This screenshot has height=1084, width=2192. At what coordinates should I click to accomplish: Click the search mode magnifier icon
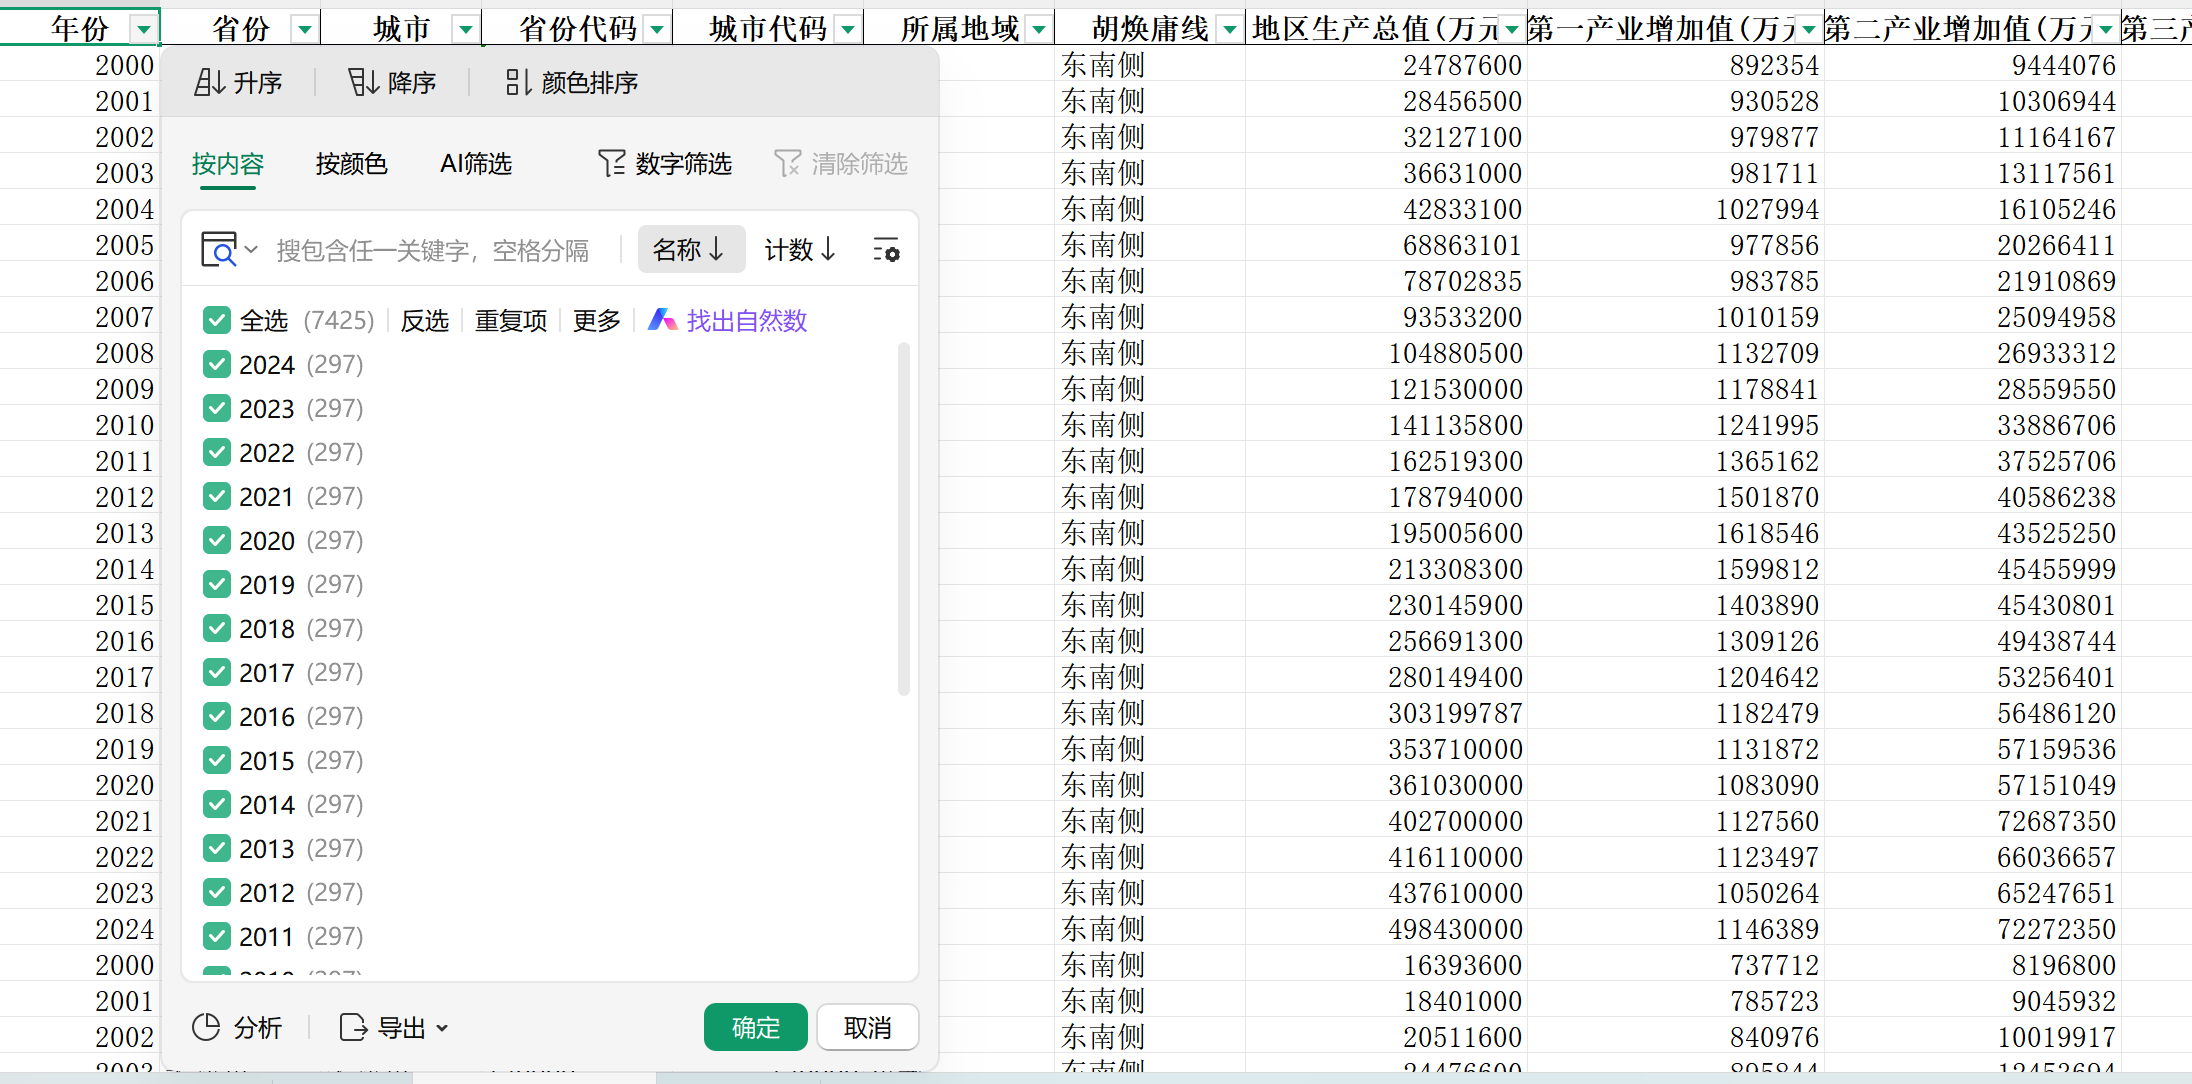(x=219, y=250)
